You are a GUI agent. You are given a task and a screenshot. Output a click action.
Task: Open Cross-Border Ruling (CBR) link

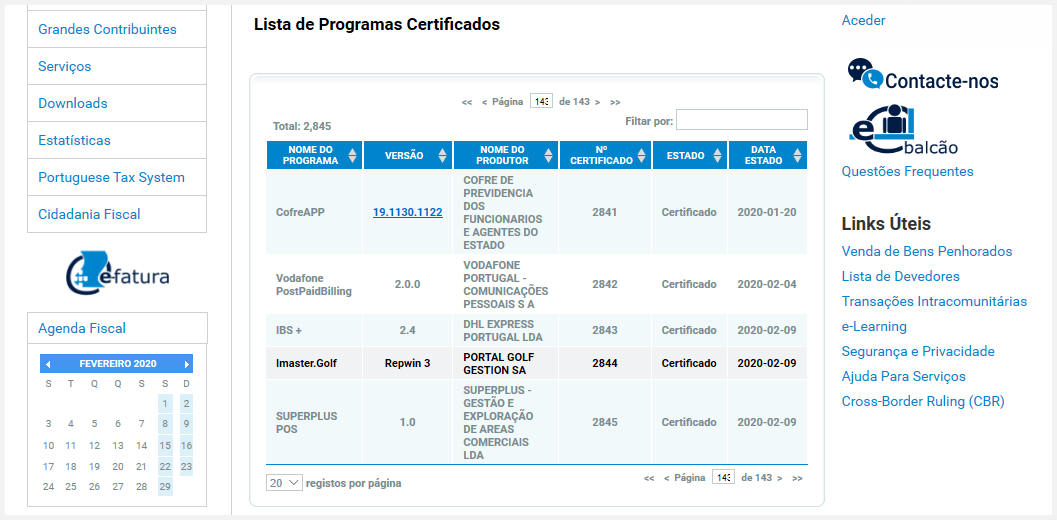point(923,401)
